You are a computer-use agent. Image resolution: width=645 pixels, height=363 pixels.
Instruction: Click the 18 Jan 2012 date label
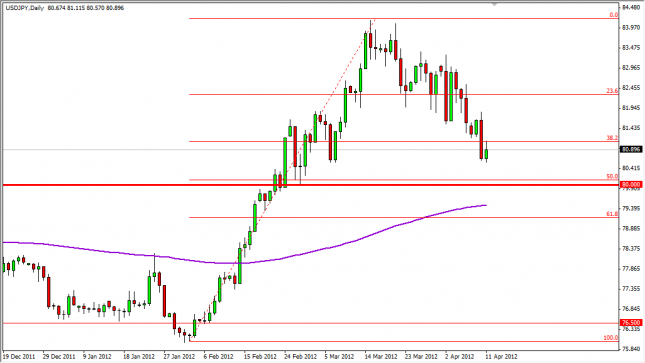coord(139,356)
